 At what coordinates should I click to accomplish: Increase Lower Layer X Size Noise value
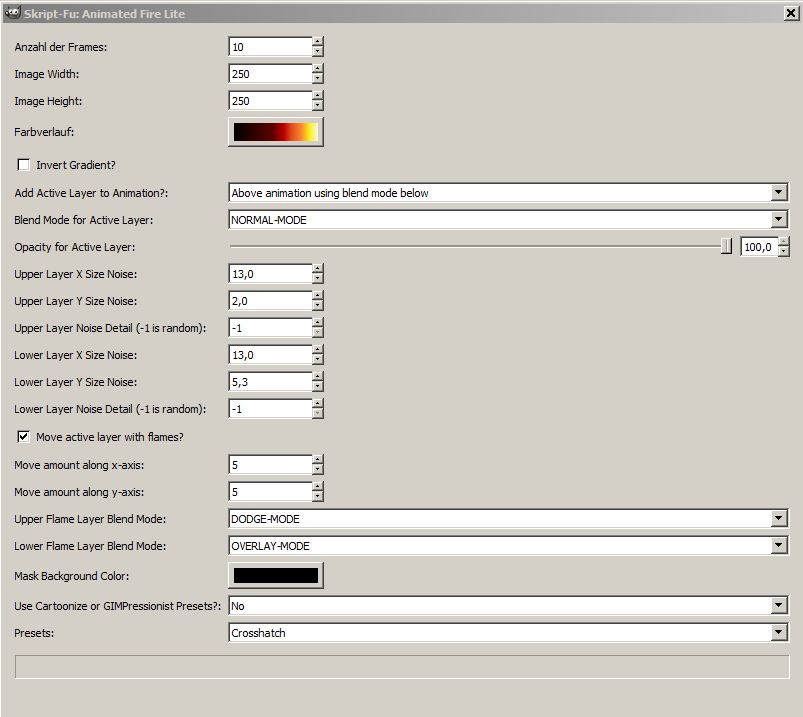coord(318,350)
